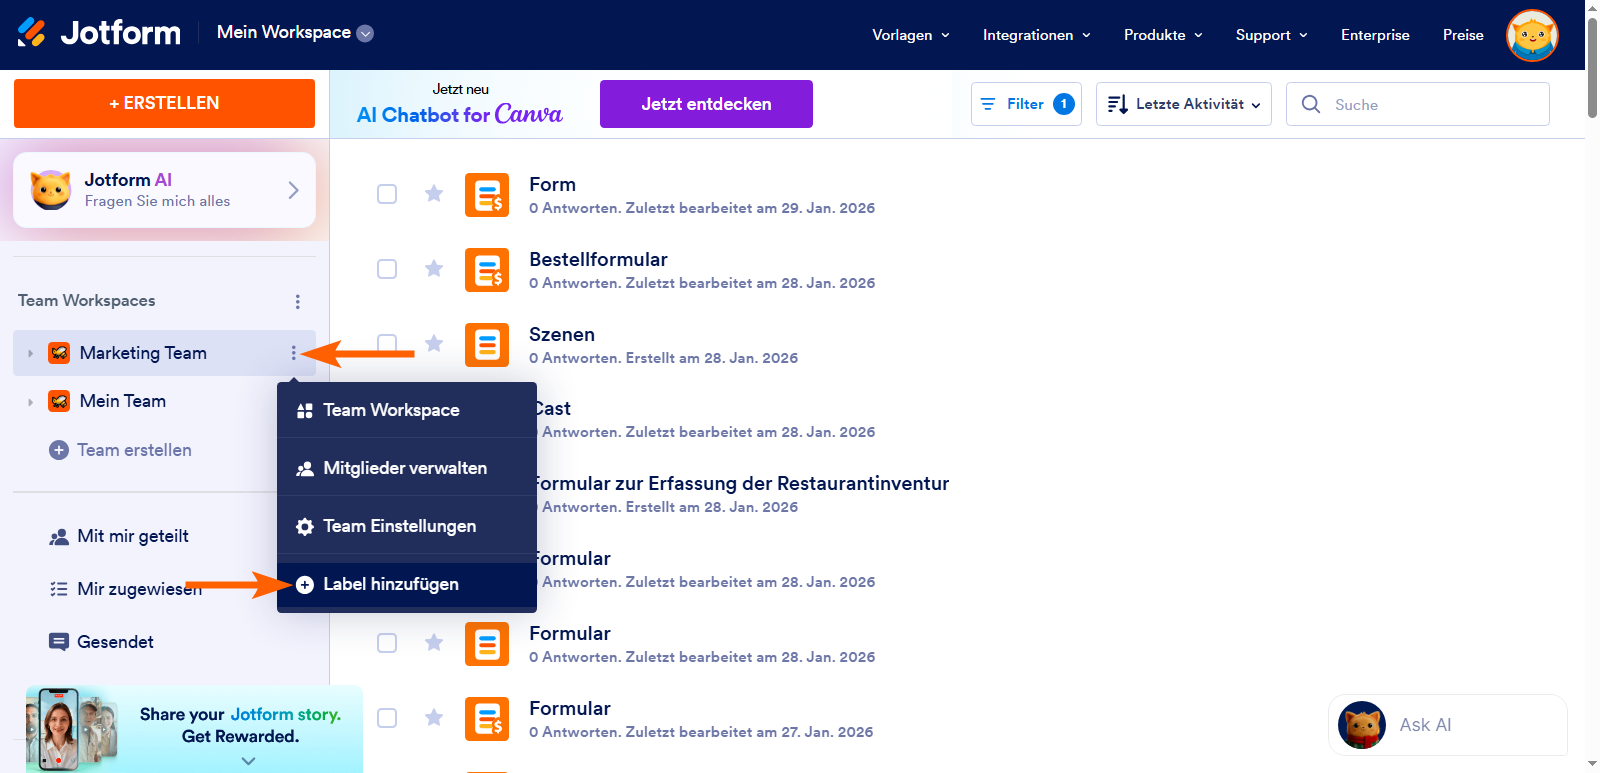Open the Preise page
The width and height of the screenshot is (1600, 773).
[x=1463, y=35]
